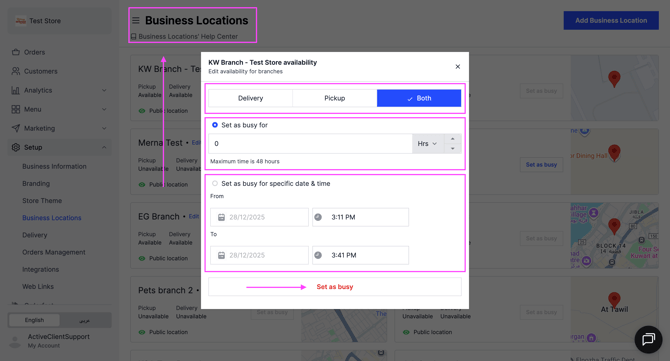Click the Setup gear icon
Image resolution: width=670 pixels, height=361 pixels.
click(16, 147)
